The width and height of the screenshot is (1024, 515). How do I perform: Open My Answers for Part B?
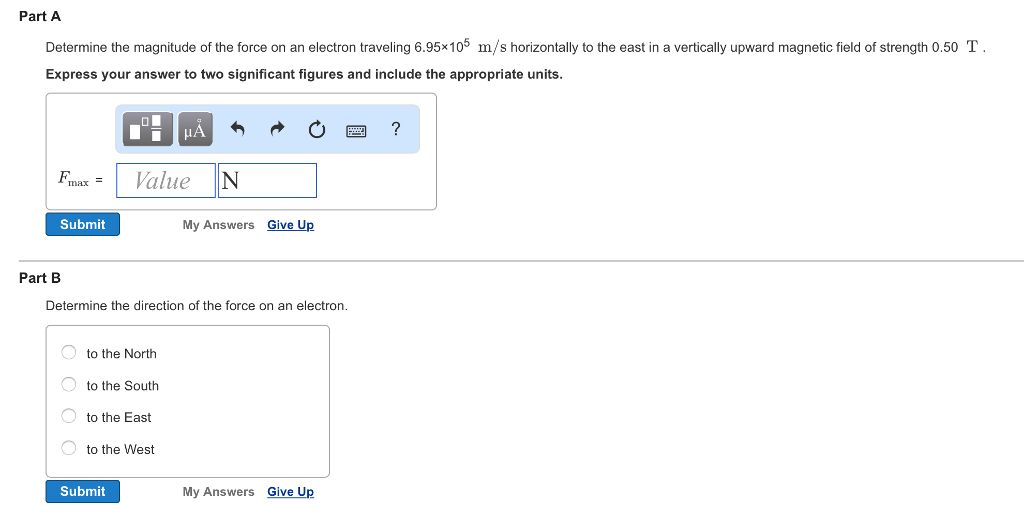click(218, 492)
